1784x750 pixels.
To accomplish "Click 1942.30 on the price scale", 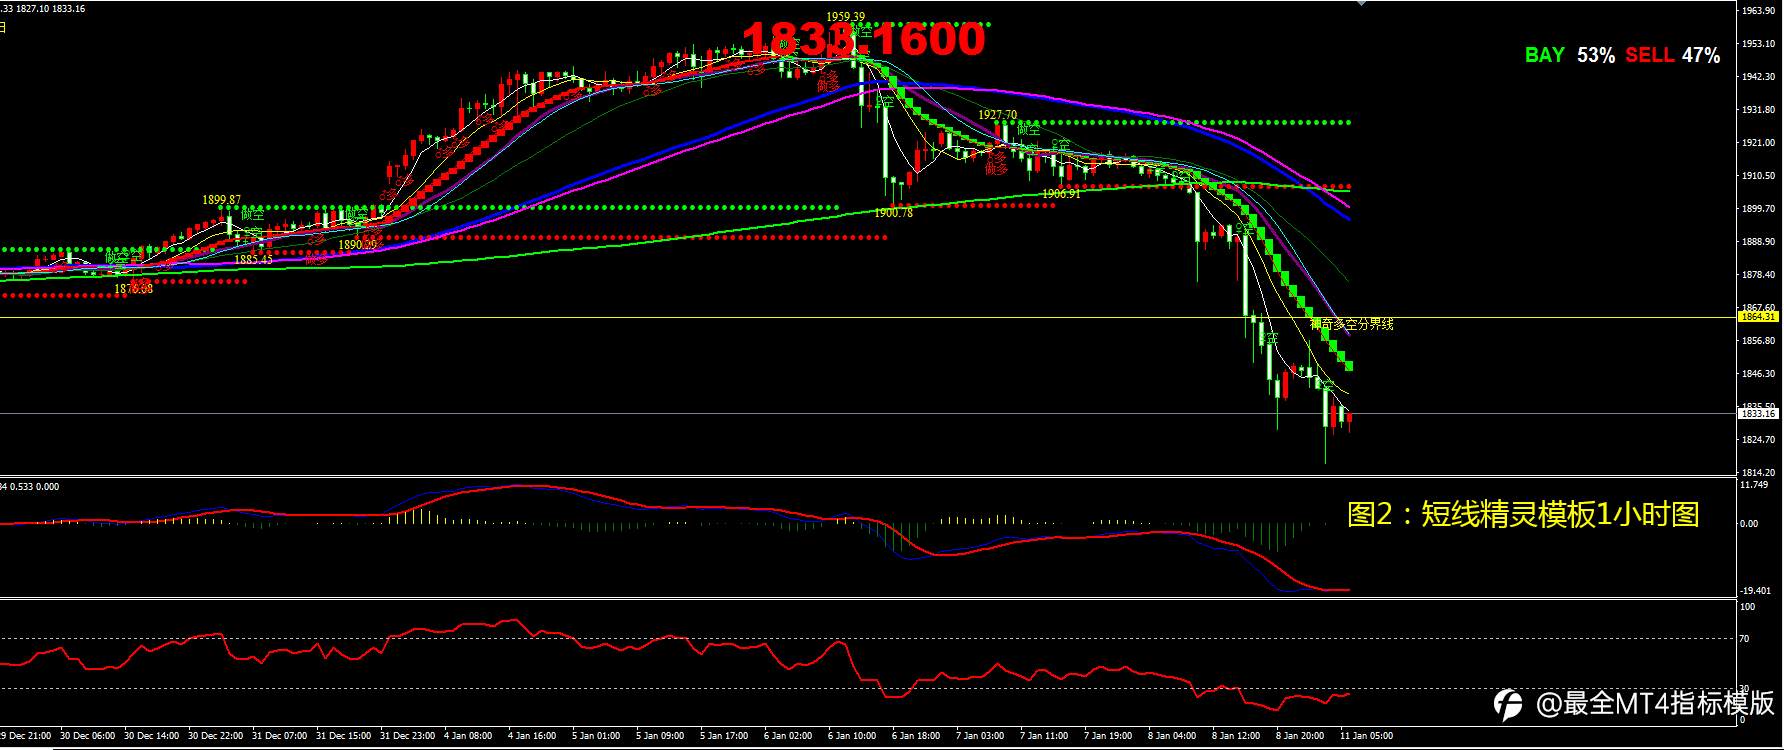I will coord(1758,77).
